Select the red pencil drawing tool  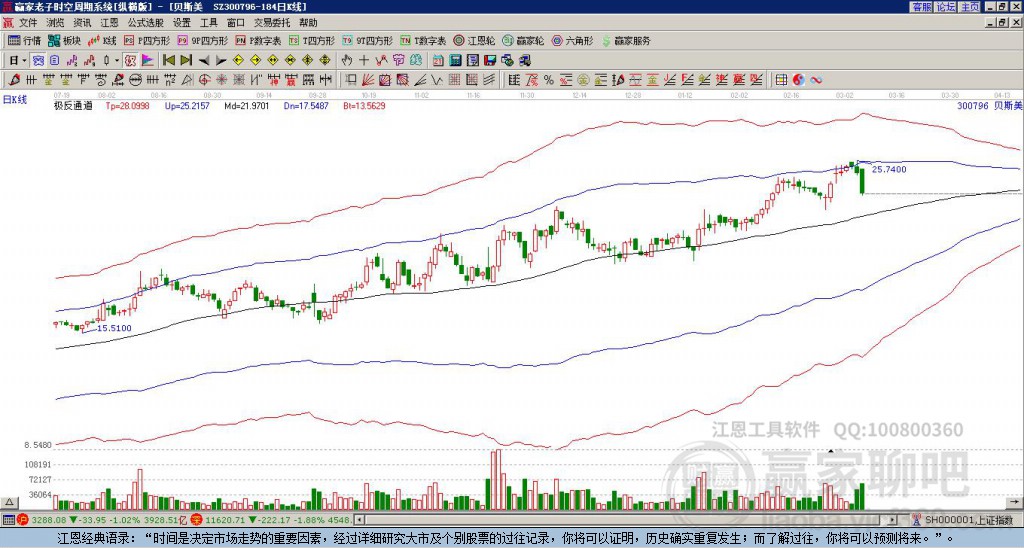pos(14,80)
